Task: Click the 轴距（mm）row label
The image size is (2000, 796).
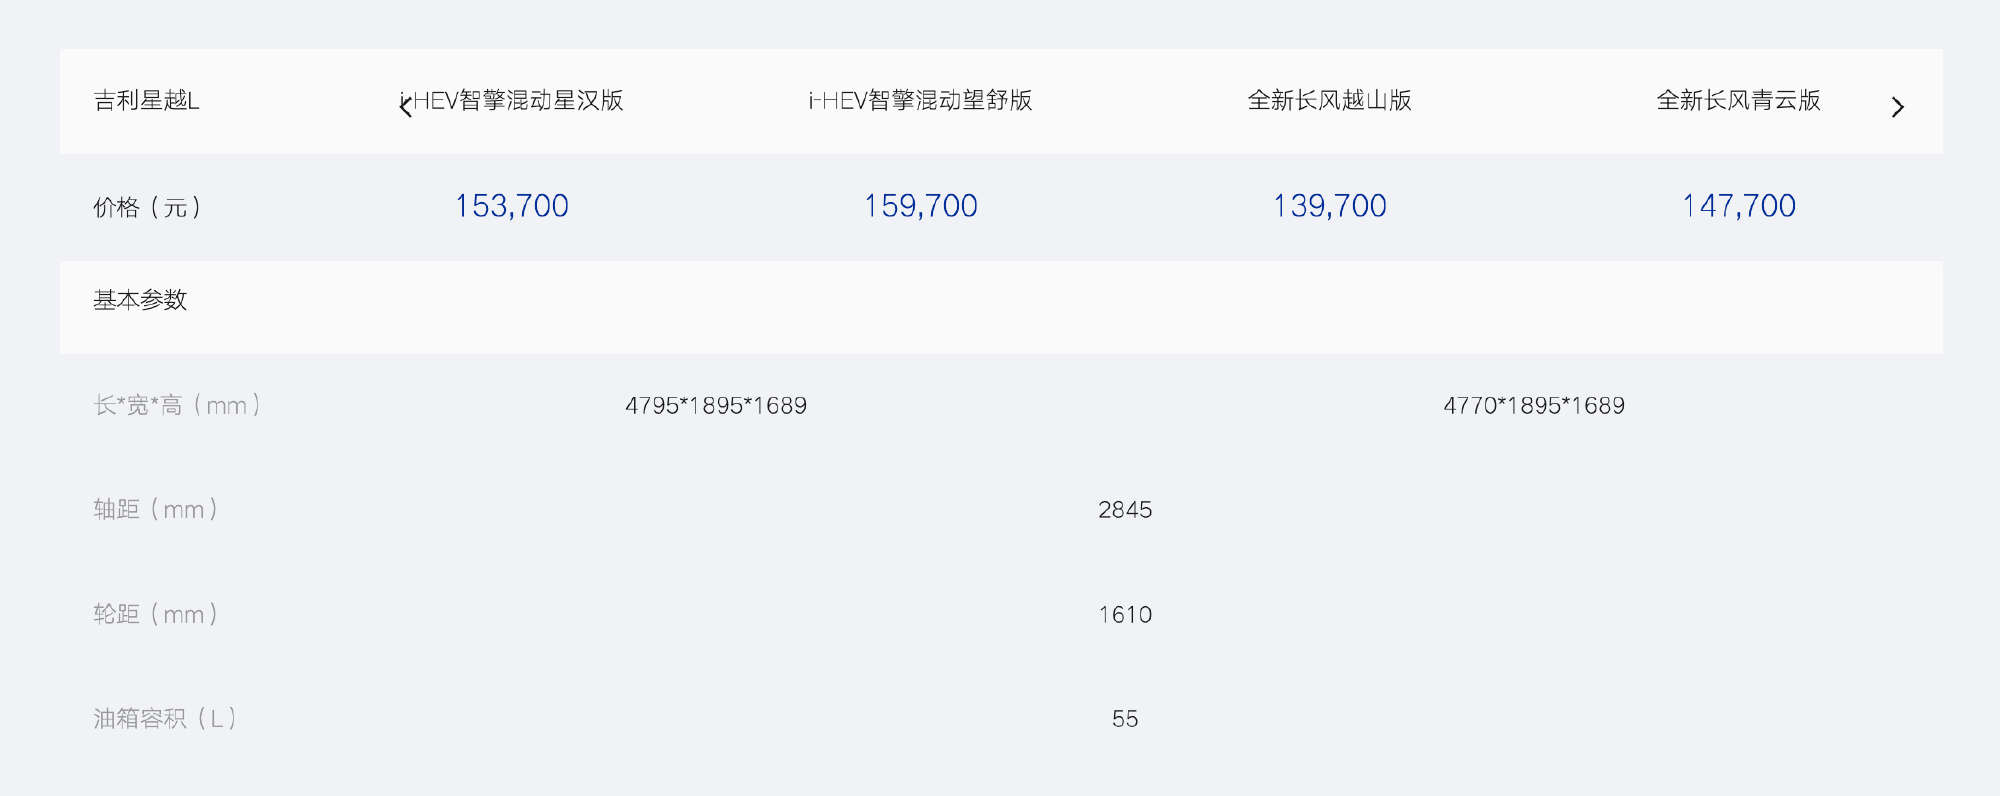Action: (156, 509)
